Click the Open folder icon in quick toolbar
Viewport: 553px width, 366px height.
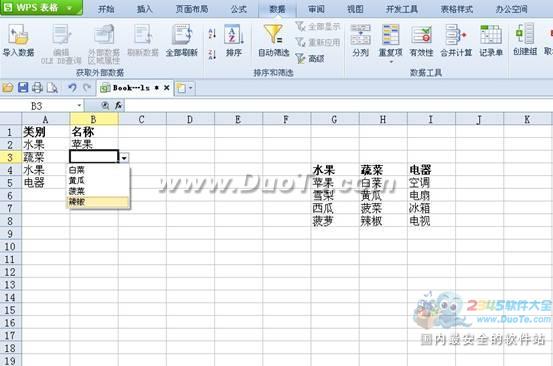pyautogui.click(x=8, y=87)
